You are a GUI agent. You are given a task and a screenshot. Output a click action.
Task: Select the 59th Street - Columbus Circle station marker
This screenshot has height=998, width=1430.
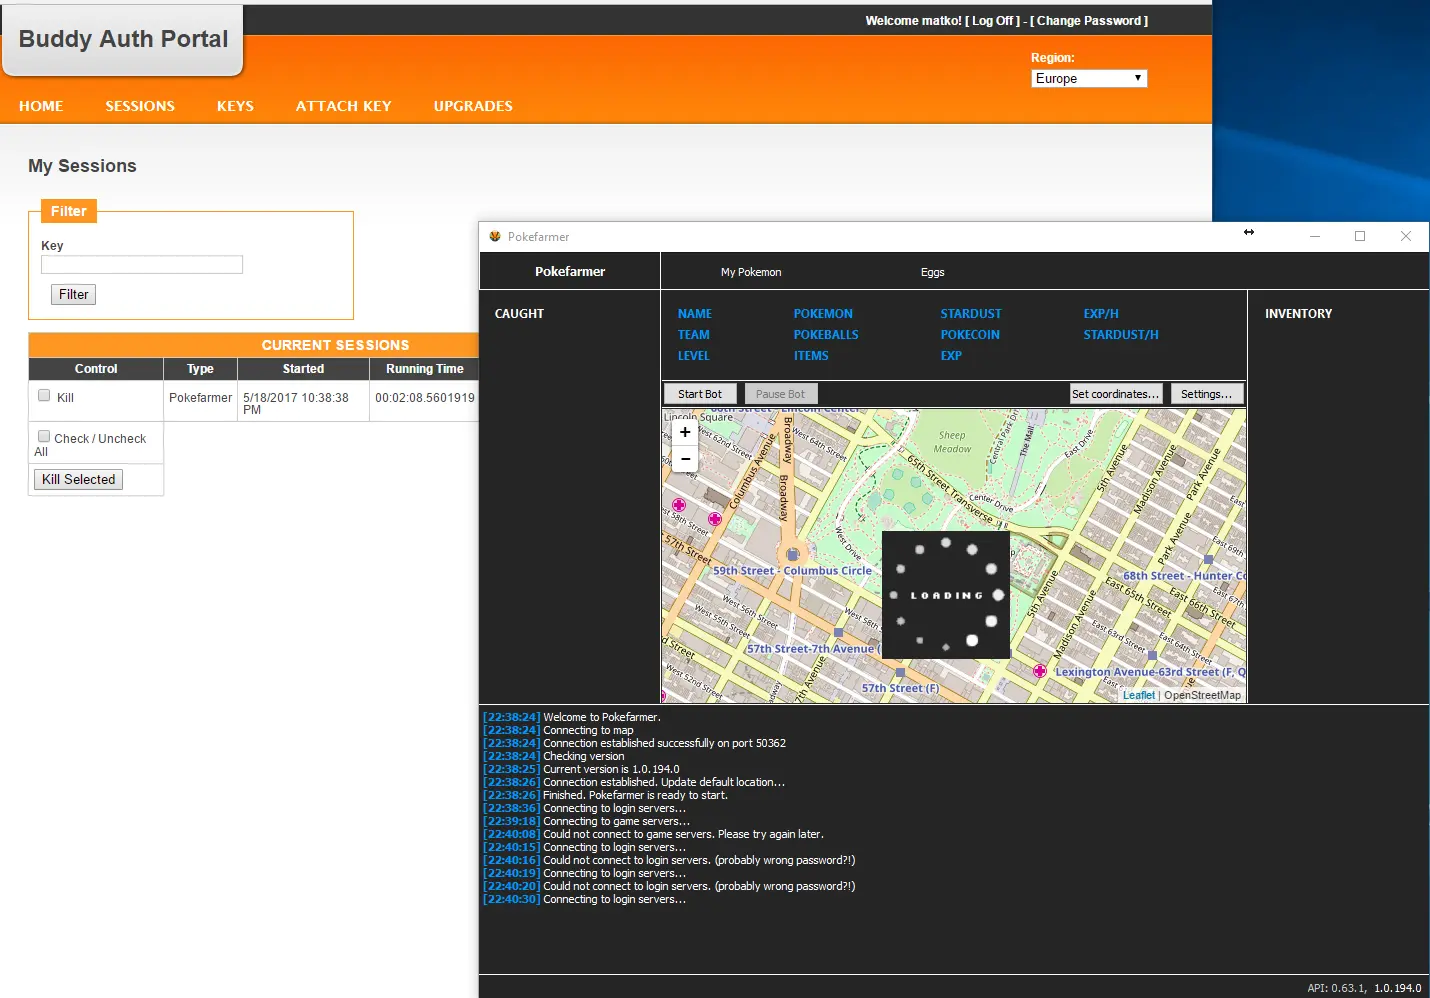point(793,554)
